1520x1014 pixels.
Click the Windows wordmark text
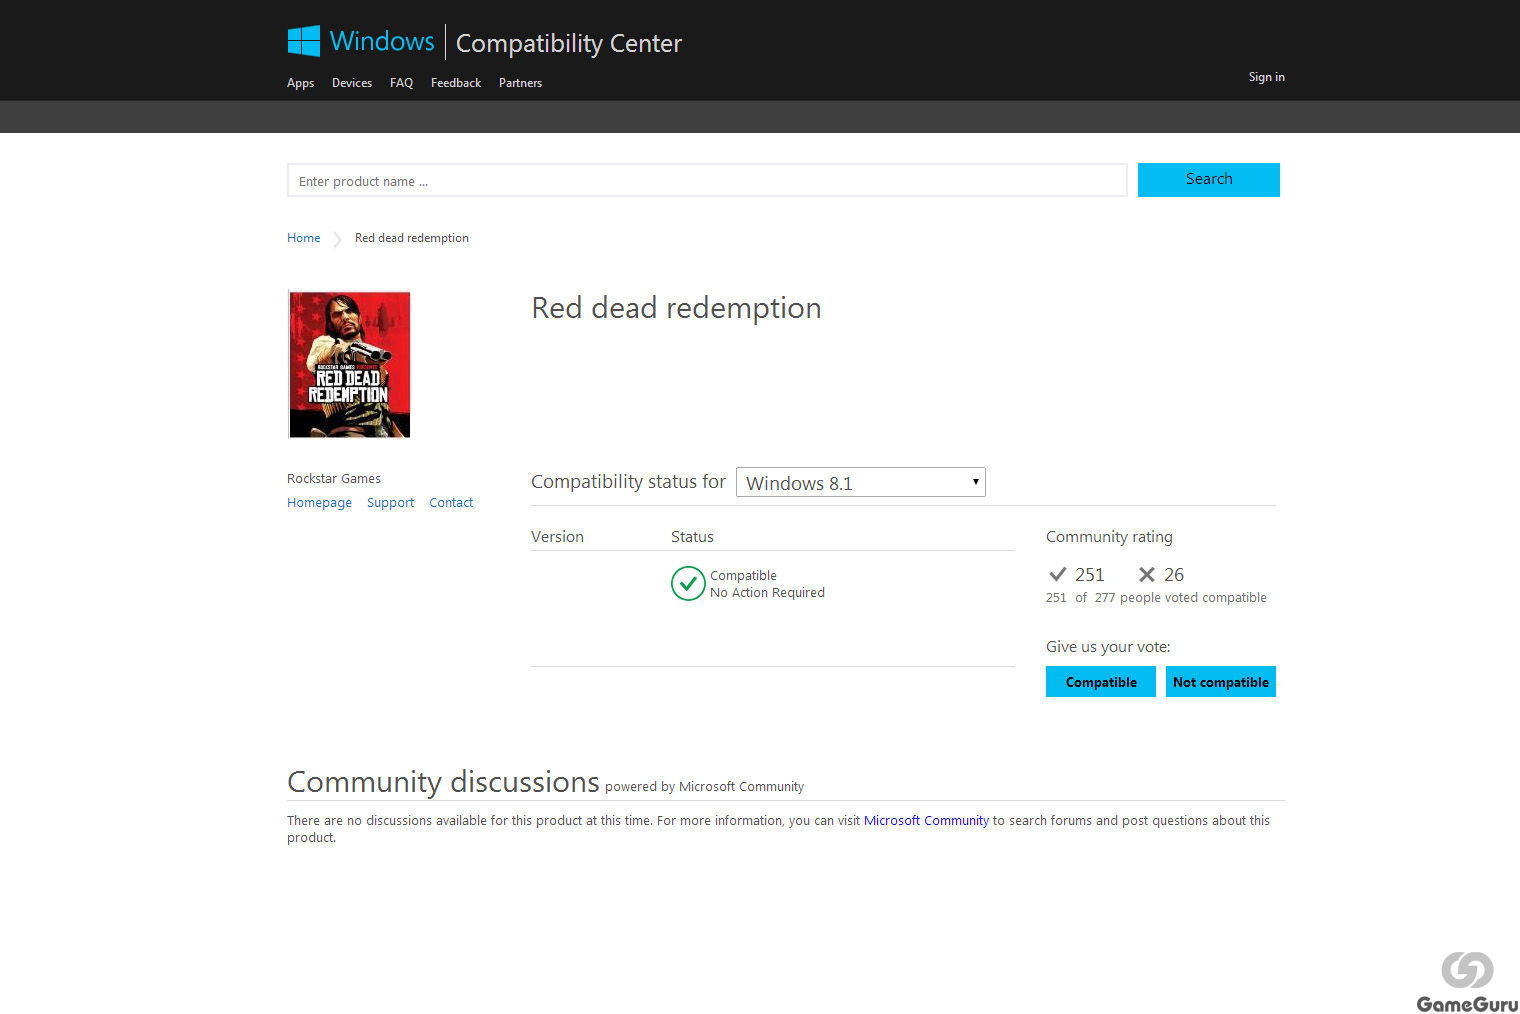click(x=382, y=41)
